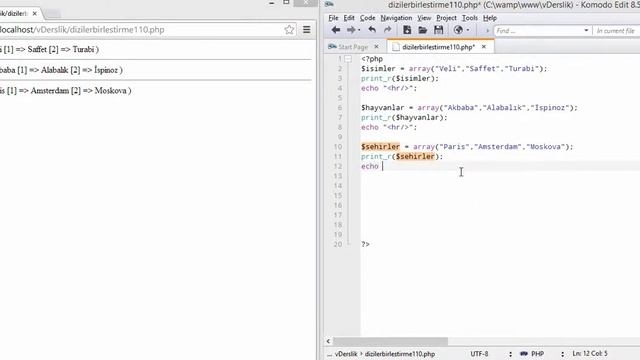Click the closing ?> tag on line 20
The height and width of the screenshot is (360, 640).
[365, 244]
